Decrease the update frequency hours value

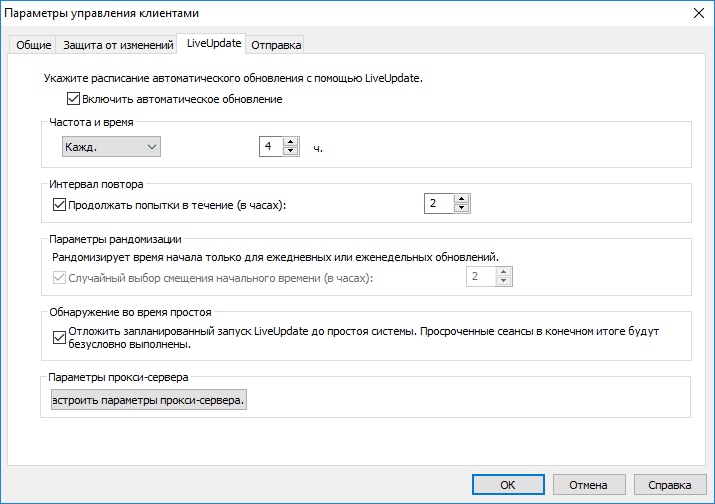291,152
